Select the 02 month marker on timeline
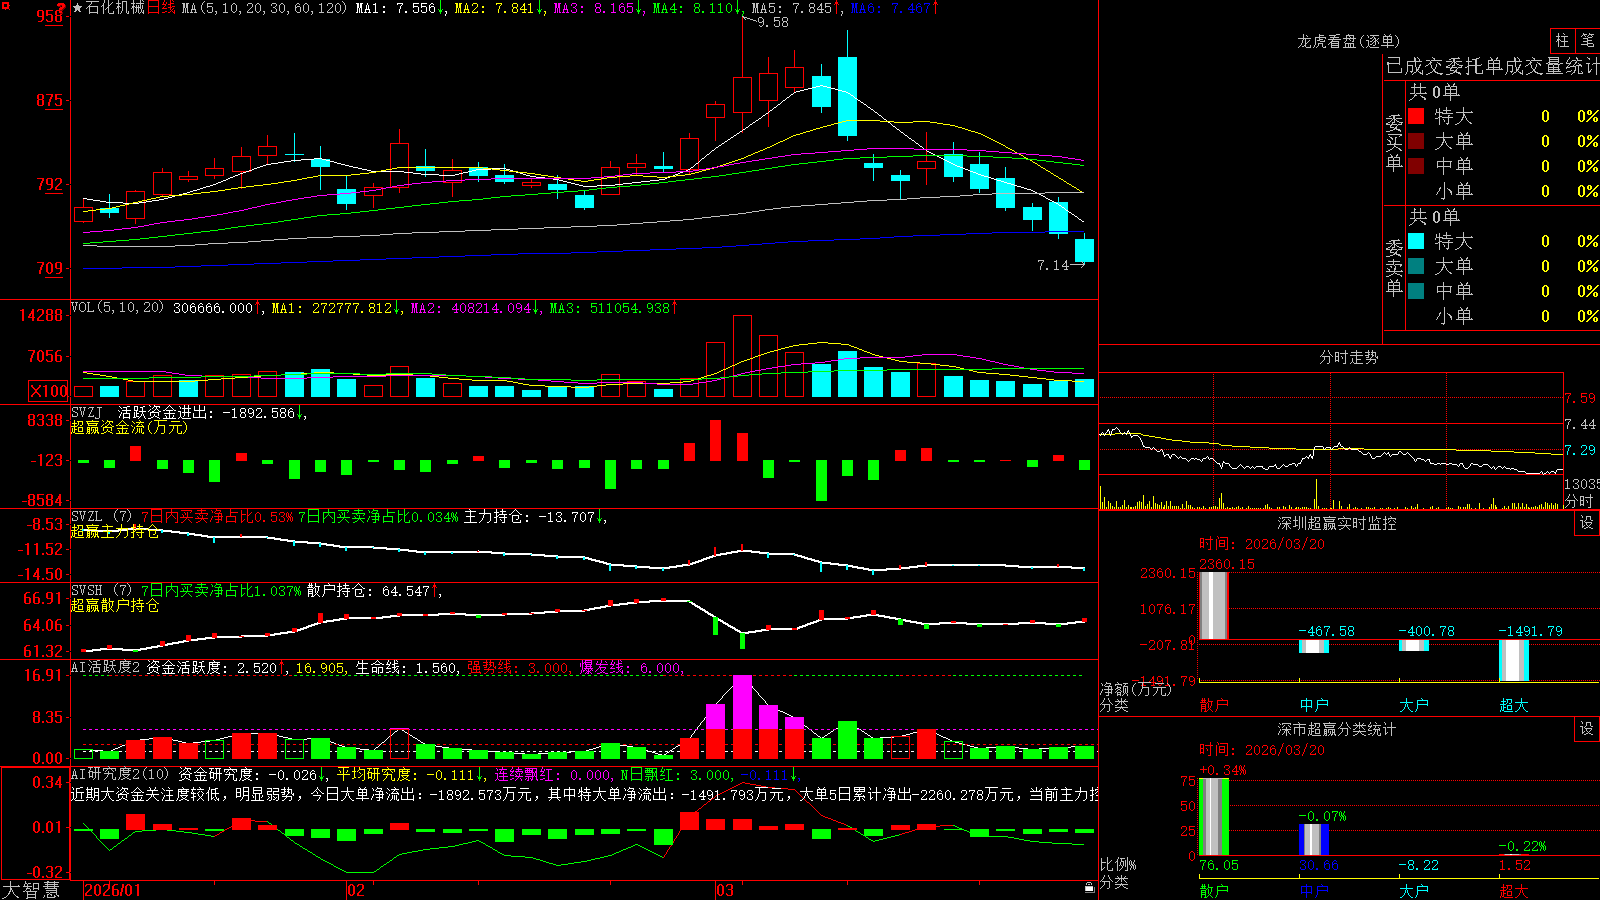 pos(355,890)
